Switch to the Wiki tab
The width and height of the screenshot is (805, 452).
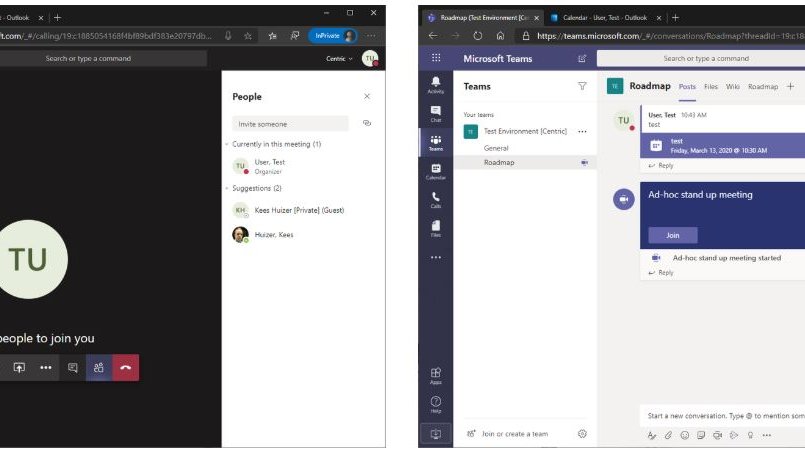733,87
